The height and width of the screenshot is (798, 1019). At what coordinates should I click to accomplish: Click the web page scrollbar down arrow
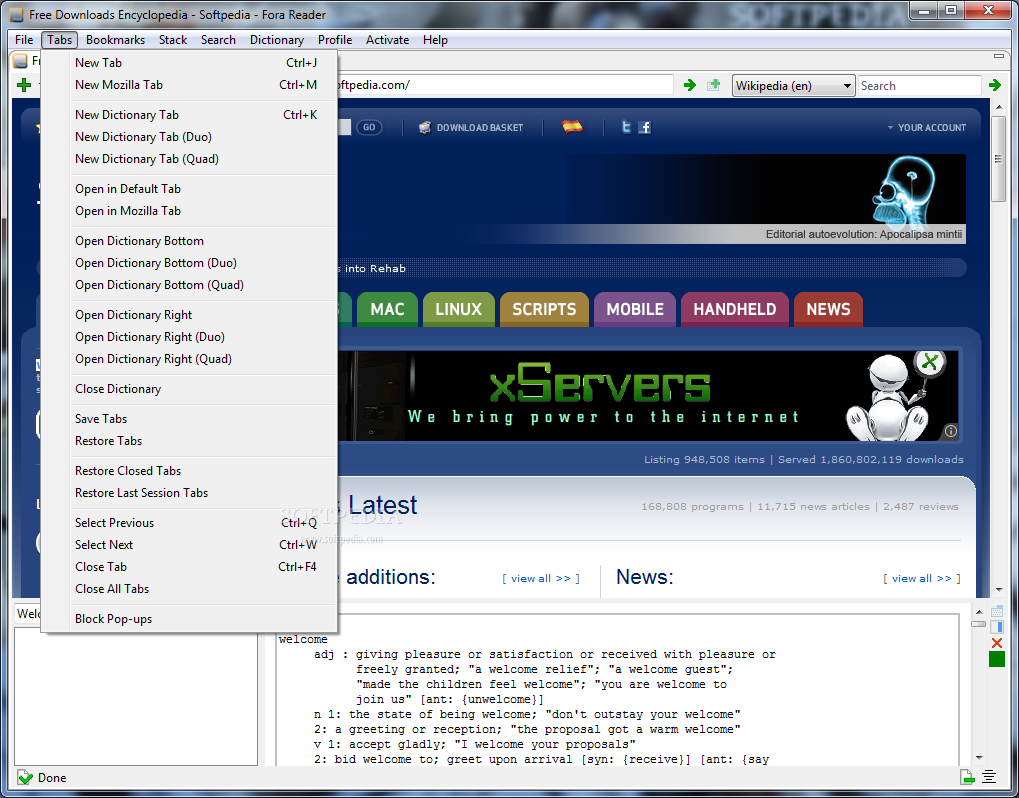coord(999,589)
